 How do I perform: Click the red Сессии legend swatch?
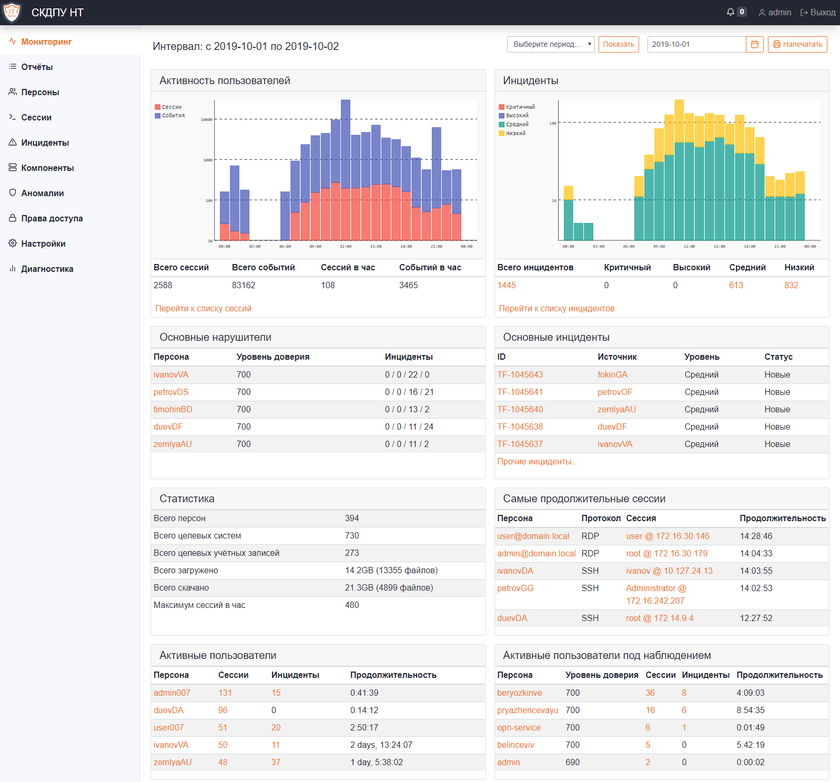coord(157,107)
